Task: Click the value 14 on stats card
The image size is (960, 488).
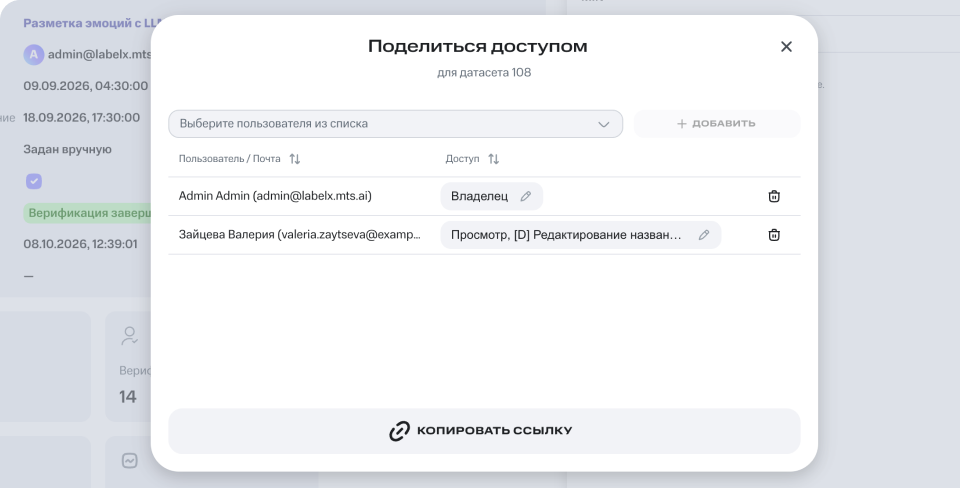Action: coord(127,397)
